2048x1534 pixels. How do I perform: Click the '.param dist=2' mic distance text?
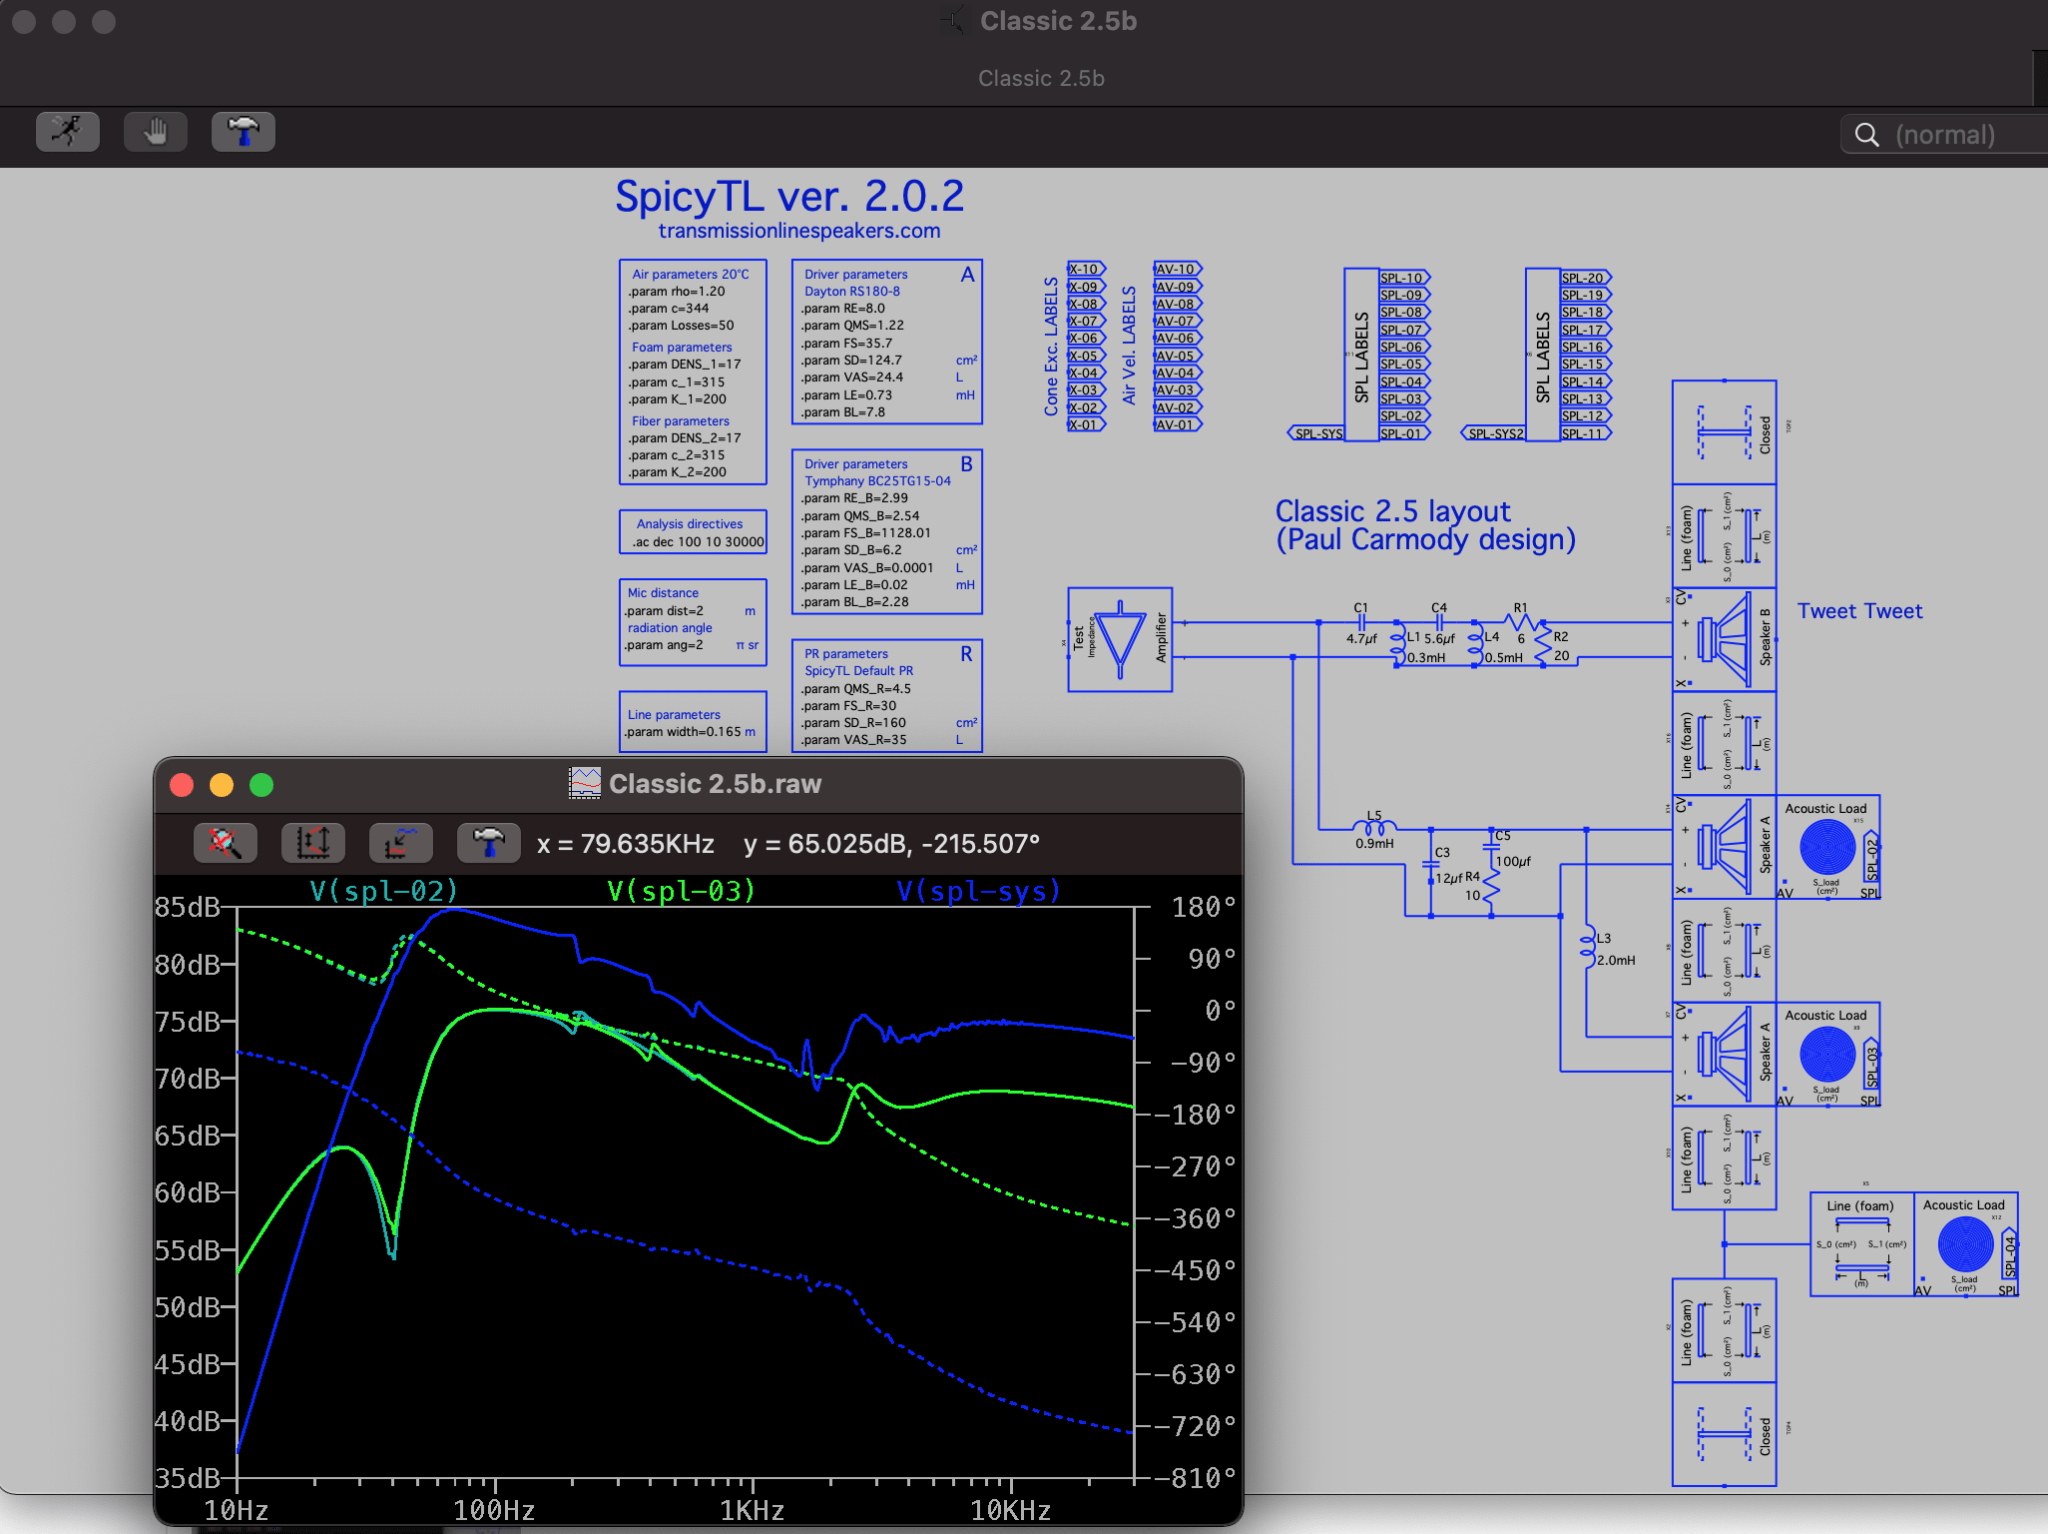tap(664, 611)
